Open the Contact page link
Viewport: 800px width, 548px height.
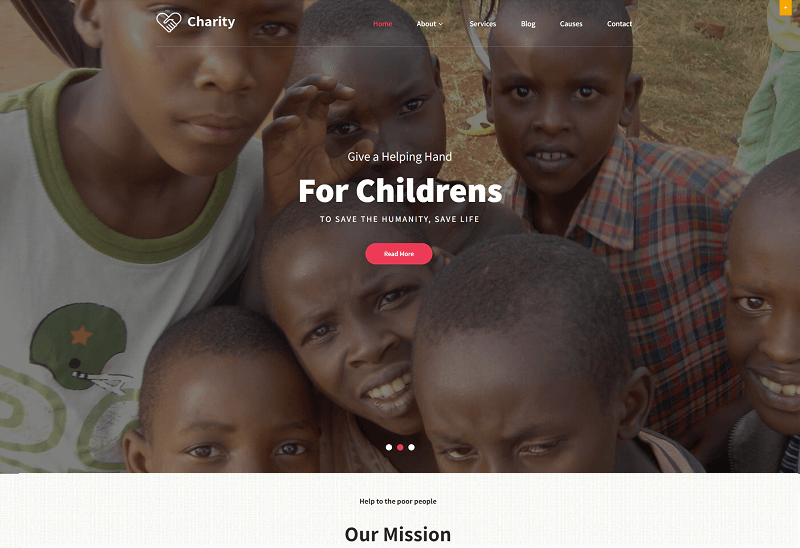(619, 23)
